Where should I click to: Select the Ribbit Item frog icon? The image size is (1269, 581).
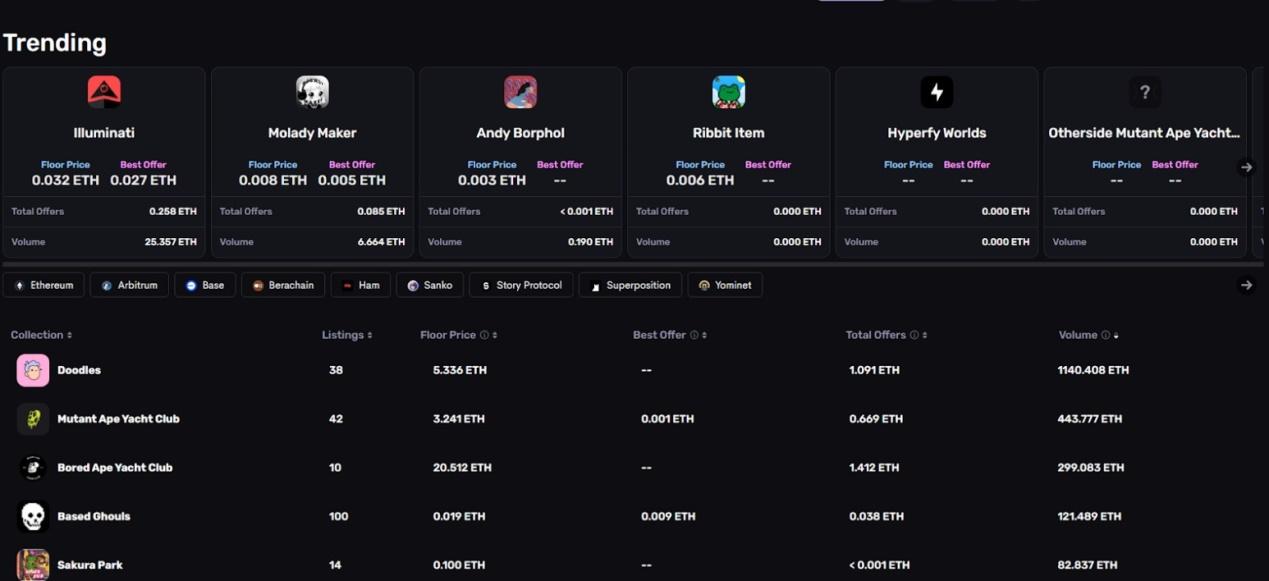pos(728,92)
